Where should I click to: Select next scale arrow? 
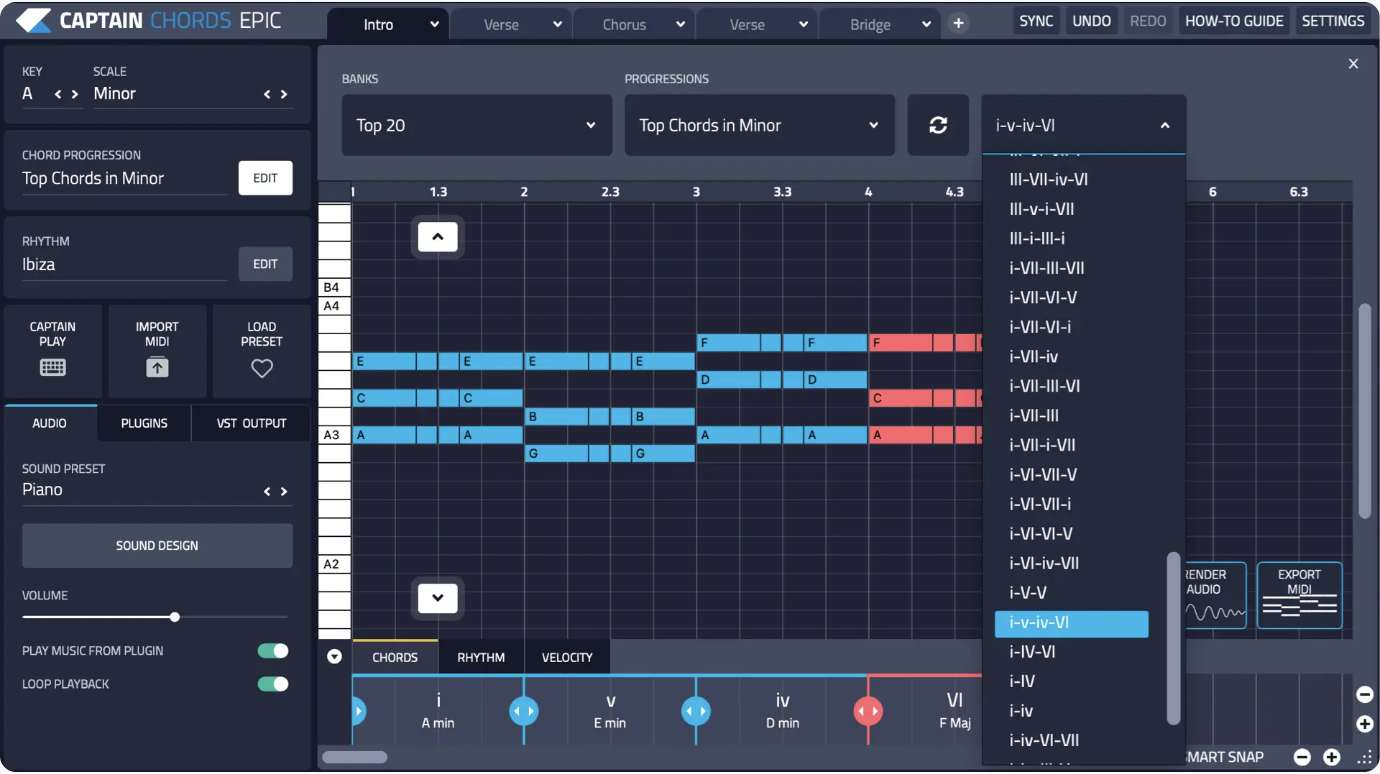click(x=284, y=94)
